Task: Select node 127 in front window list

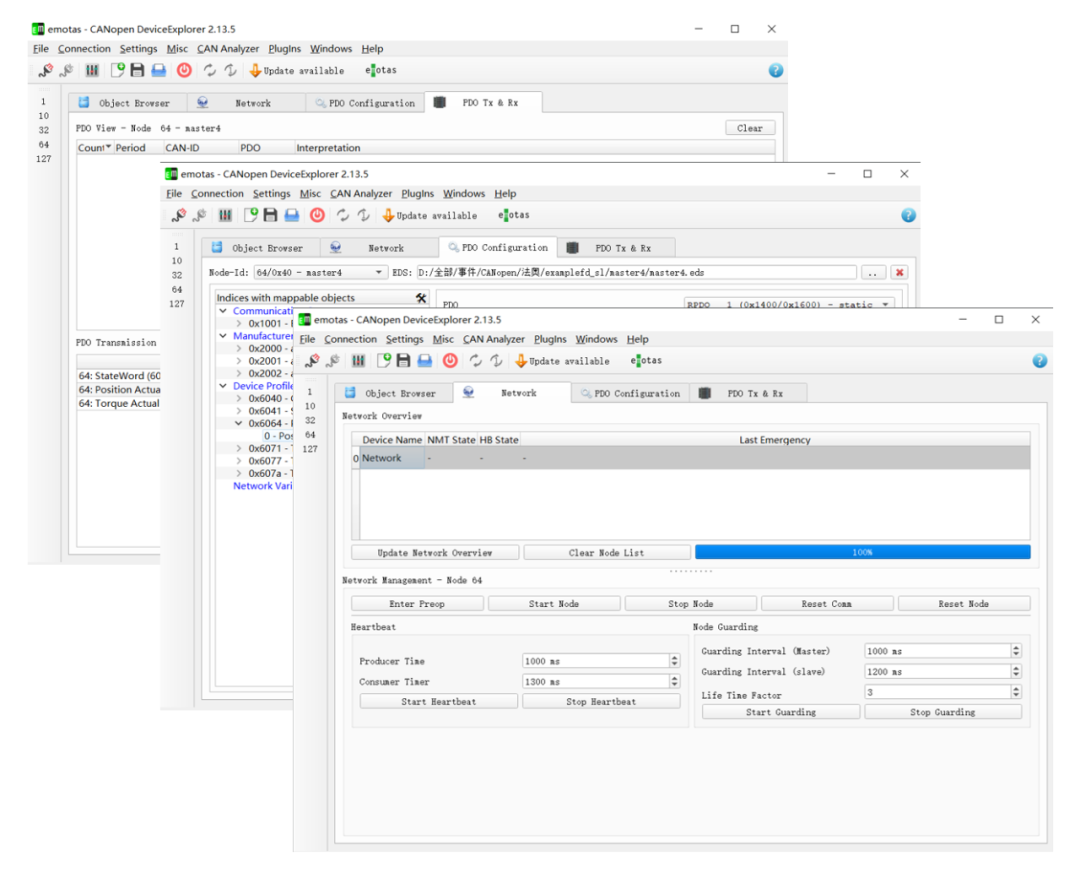Action: [x=310, y=449]
